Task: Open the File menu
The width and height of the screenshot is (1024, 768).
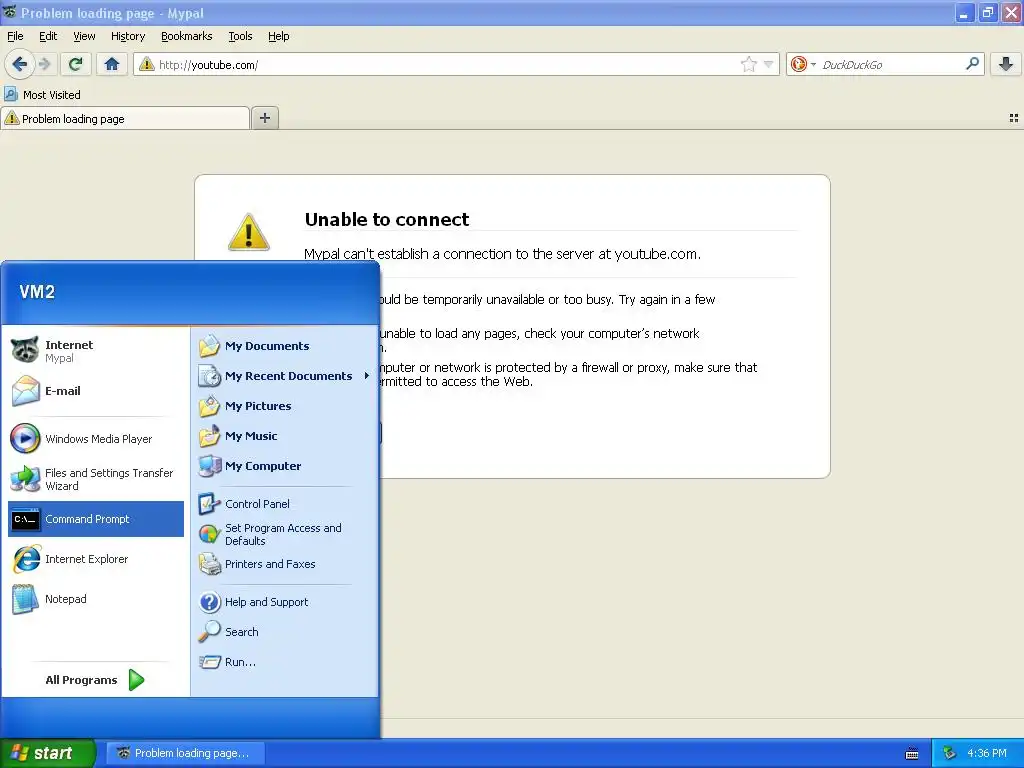Action: (x=15, y=36)
